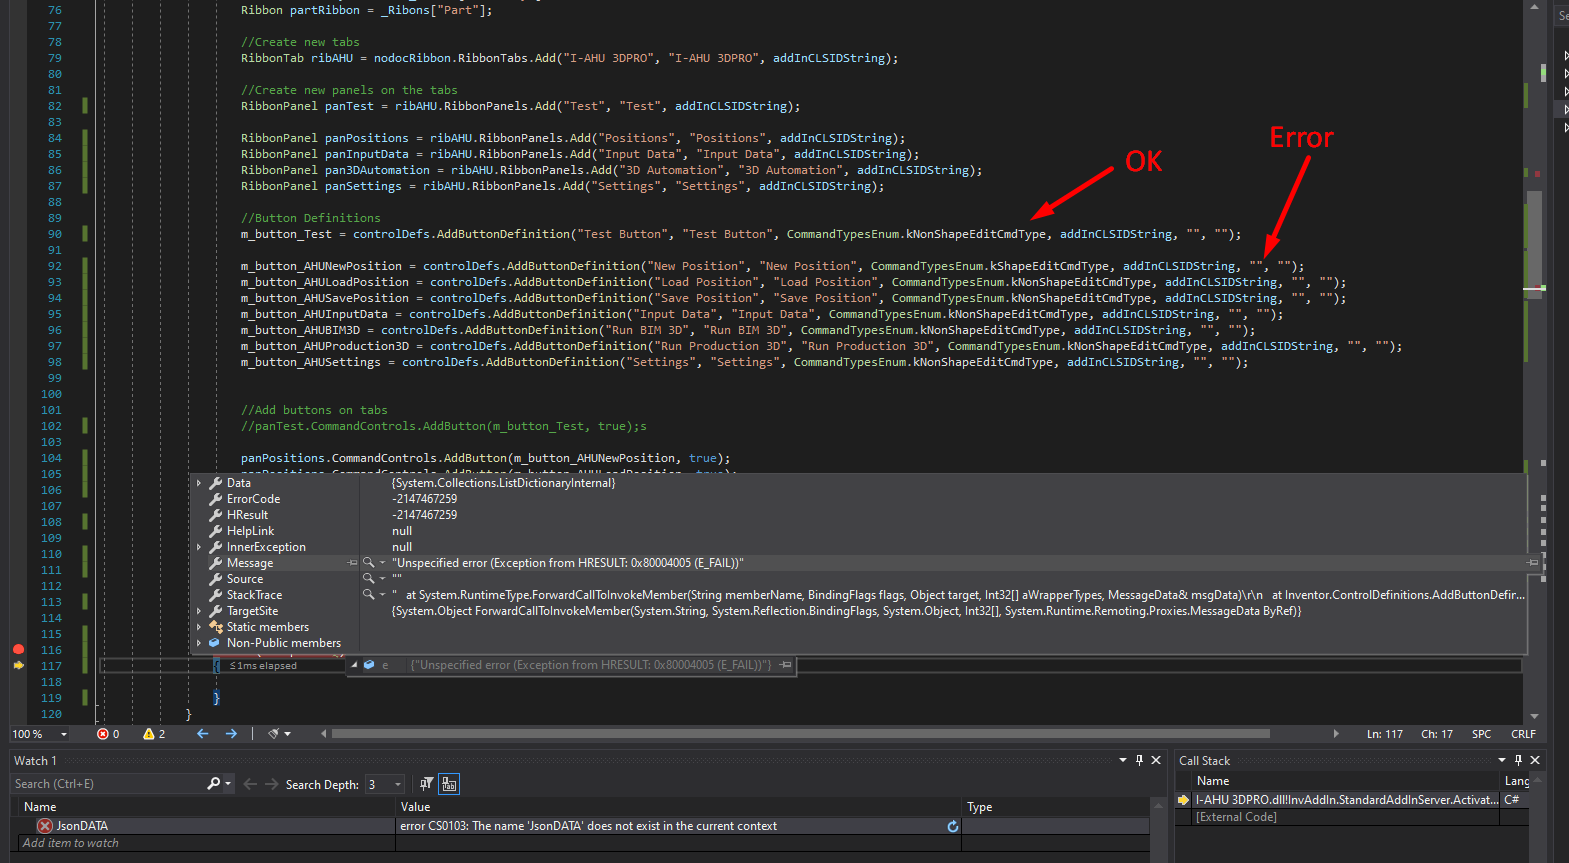
Task: Open the StackTrace value visualizer magnifier
Action: pos(368,595)
